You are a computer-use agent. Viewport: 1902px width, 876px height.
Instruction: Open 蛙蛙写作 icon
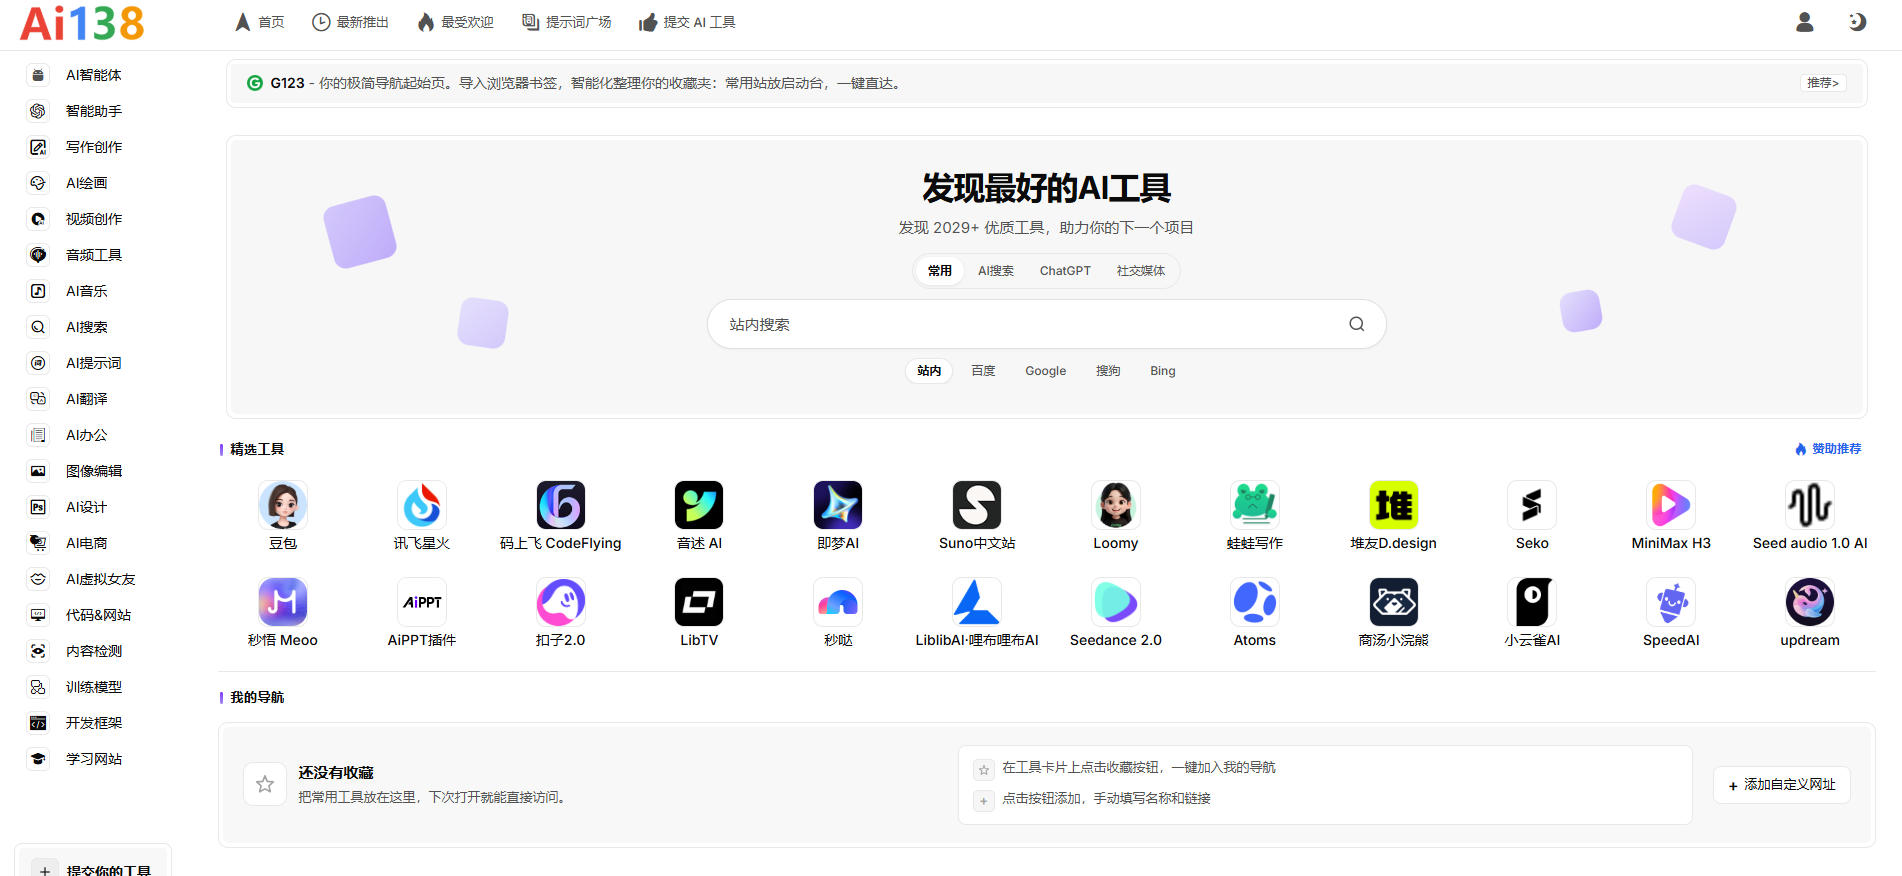[x=1255, y=505]
